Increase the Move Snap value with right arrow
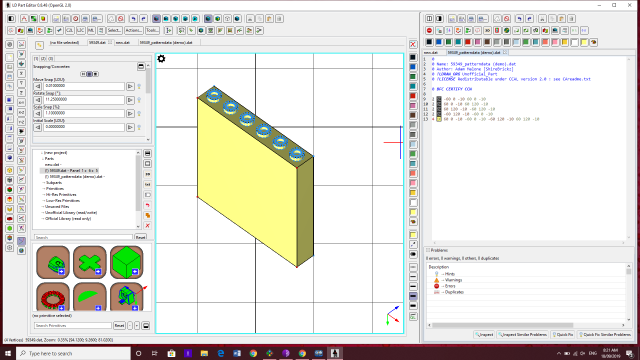This screenshot has height=360, width=640. [x=130, y=87]
